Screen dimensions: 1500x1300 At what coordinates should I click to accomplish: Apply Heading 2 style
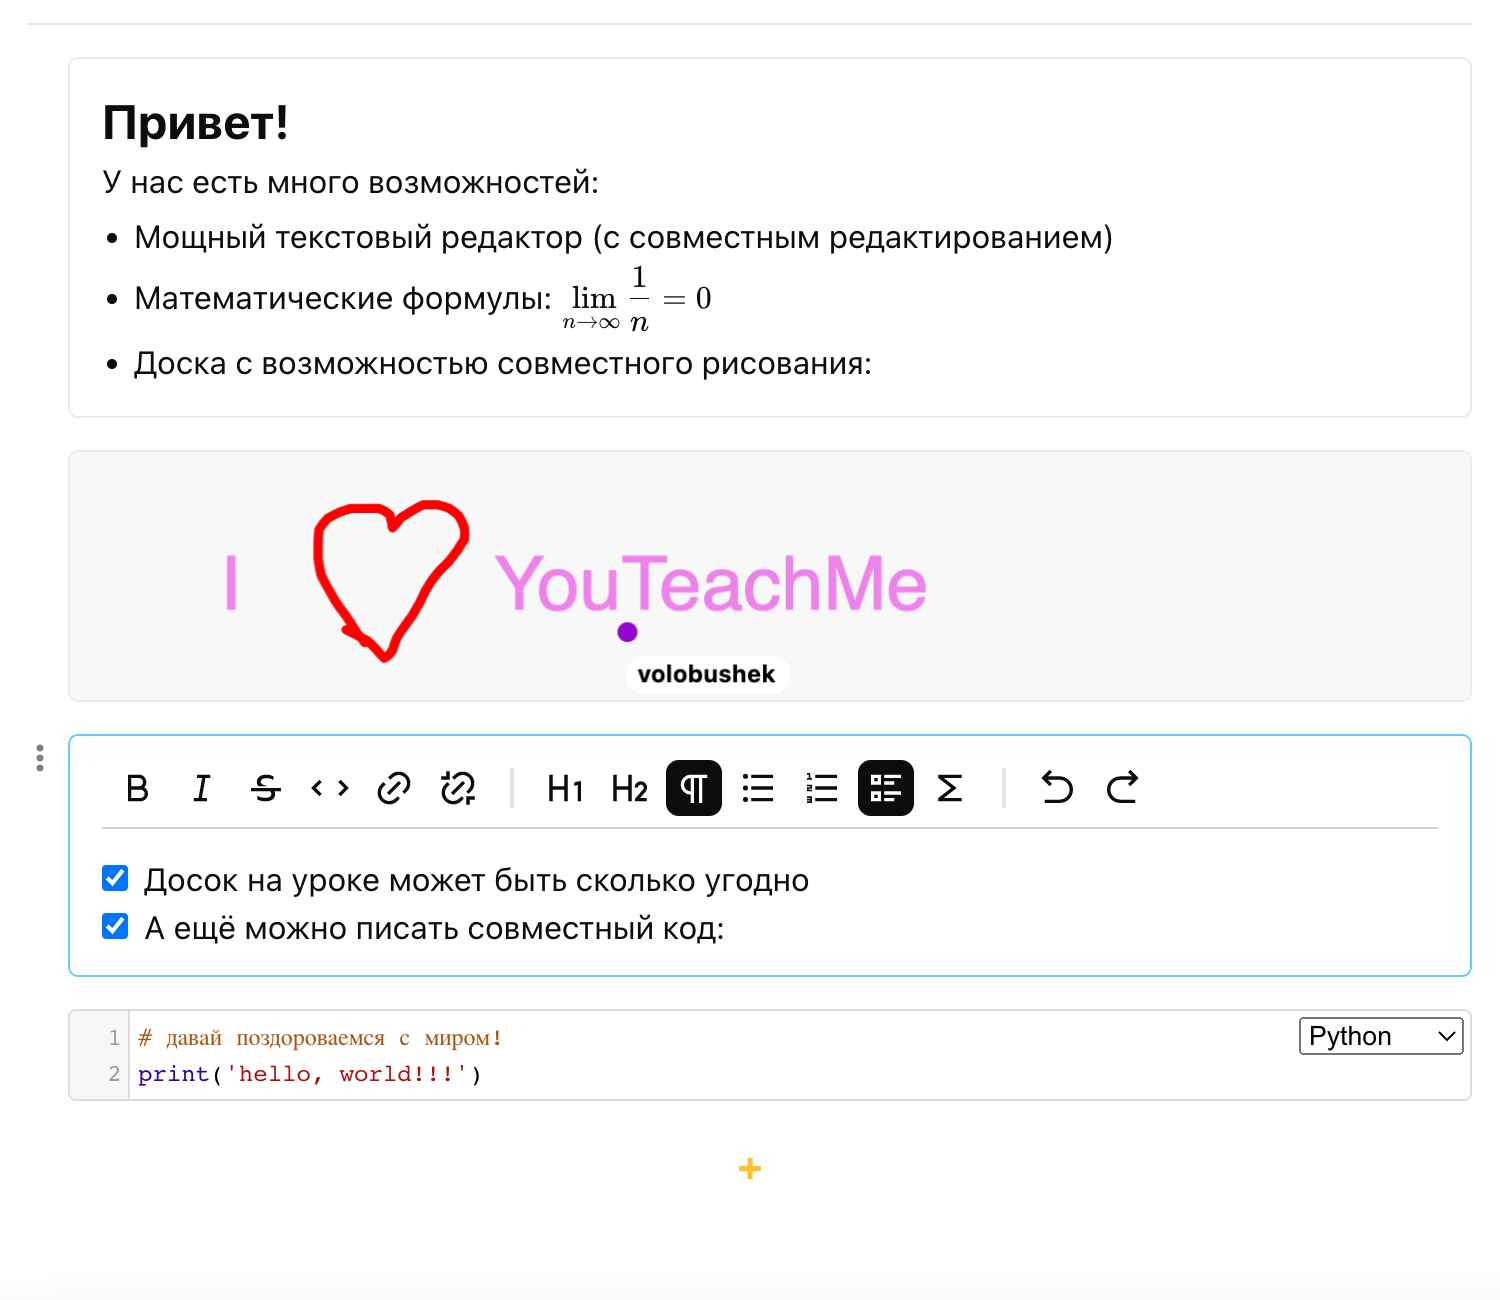pyautogui.click(x=628, y=788)
